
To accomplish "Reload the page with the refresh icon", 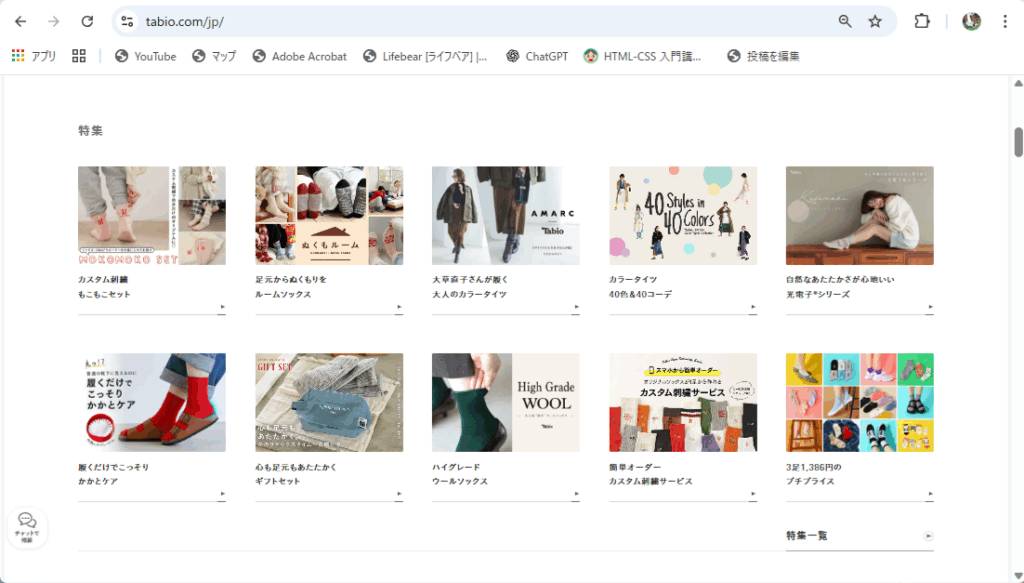I will (x=87, y=21).
